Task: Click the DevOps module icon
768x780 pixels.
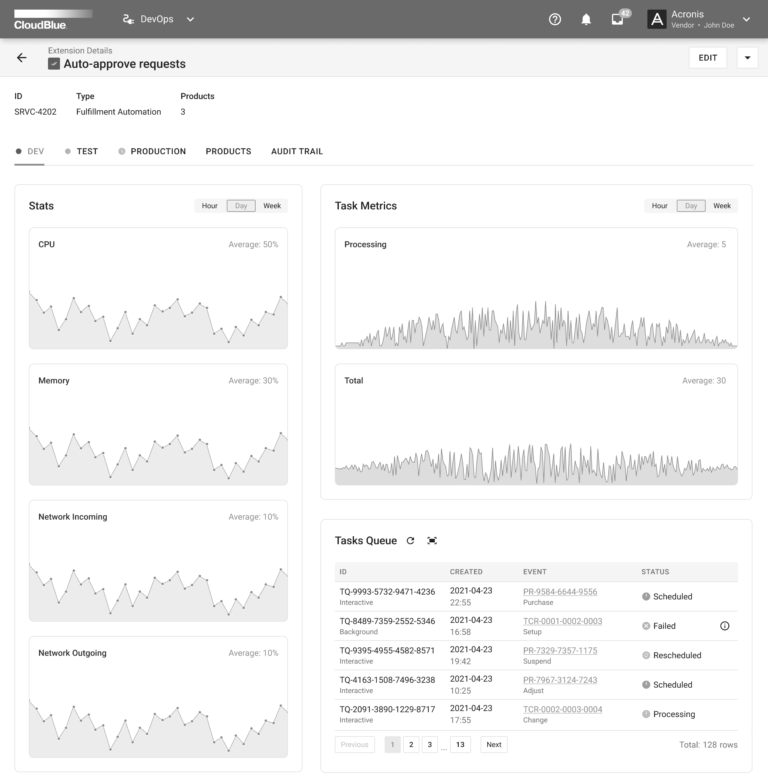Action: click(128, 19)
